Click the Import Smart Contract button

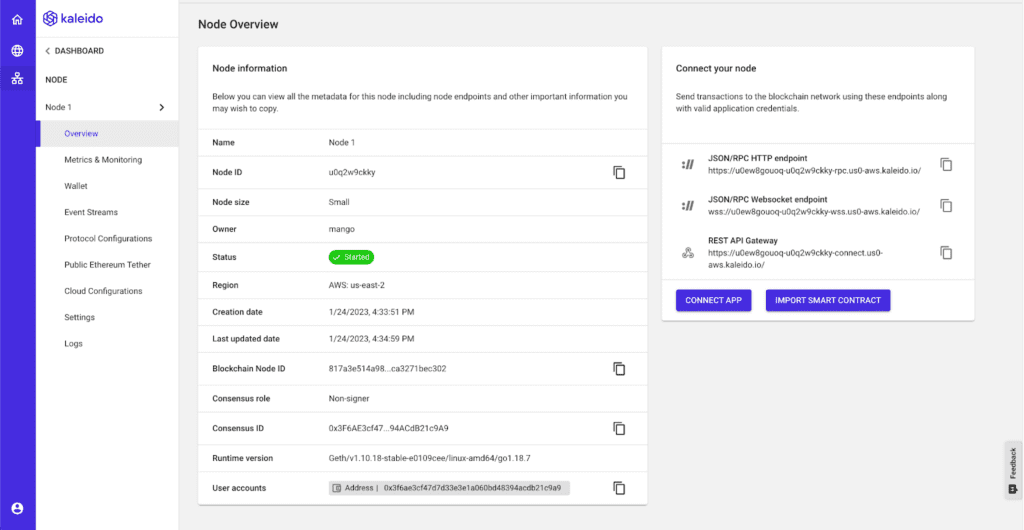[827, 301]
